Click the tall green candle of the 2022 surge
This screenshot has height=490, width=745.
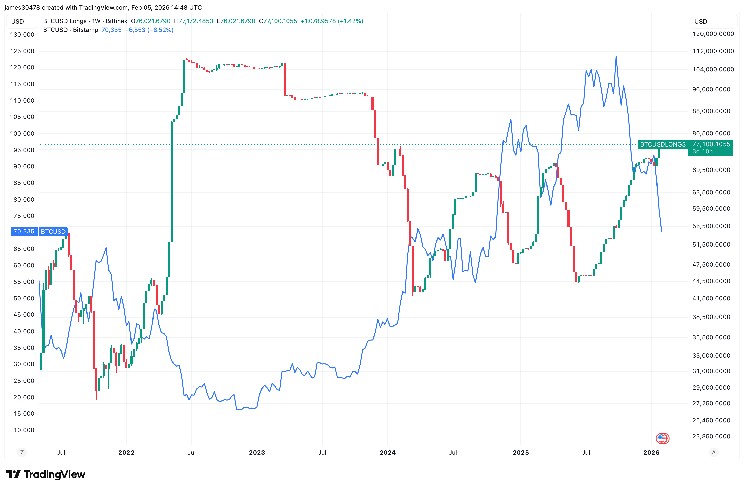172,180
